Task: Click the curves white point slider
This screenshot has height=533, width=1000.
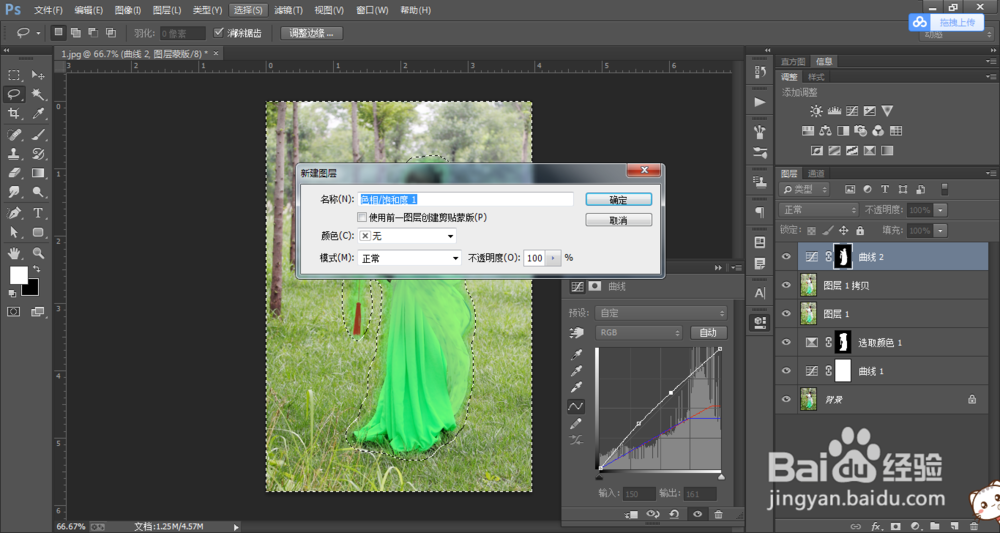Action: pos(721,476)
